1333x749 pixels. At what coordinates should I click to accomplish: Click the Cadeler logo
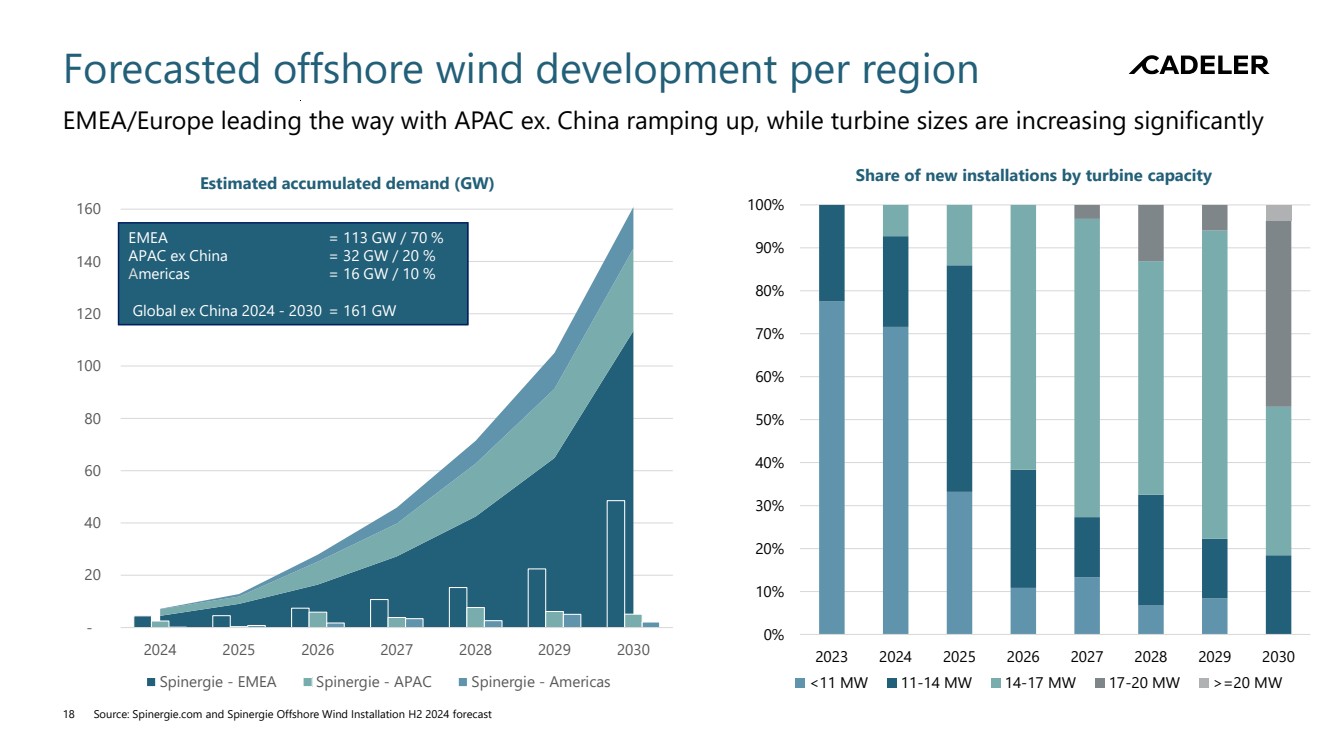coord(1199,66)
